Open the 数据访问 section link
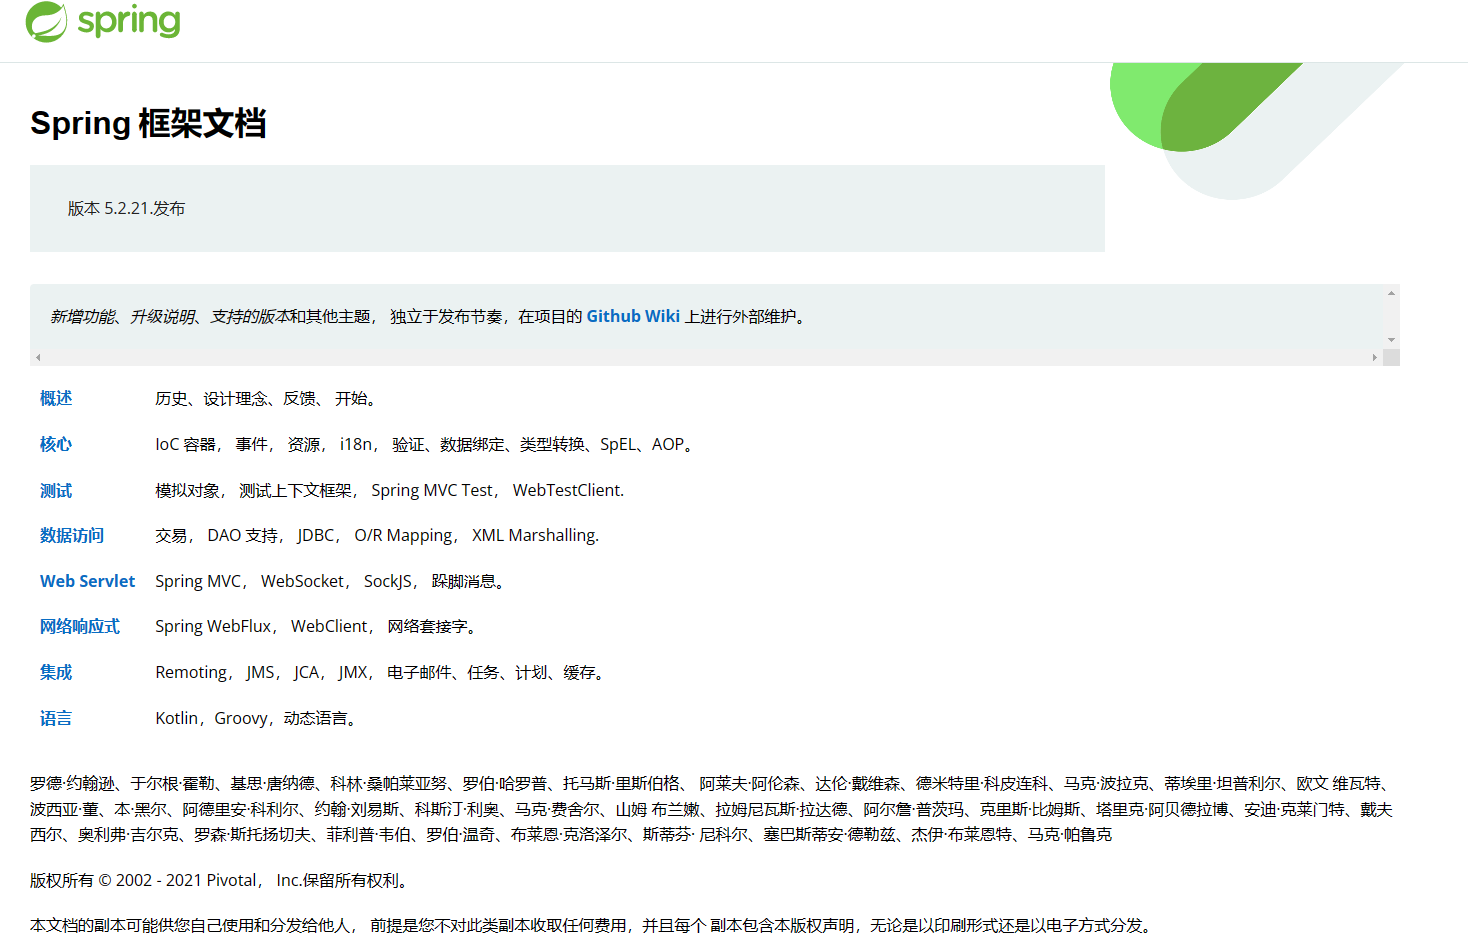Screen dimensions: 1468x943 click(71, 536)
